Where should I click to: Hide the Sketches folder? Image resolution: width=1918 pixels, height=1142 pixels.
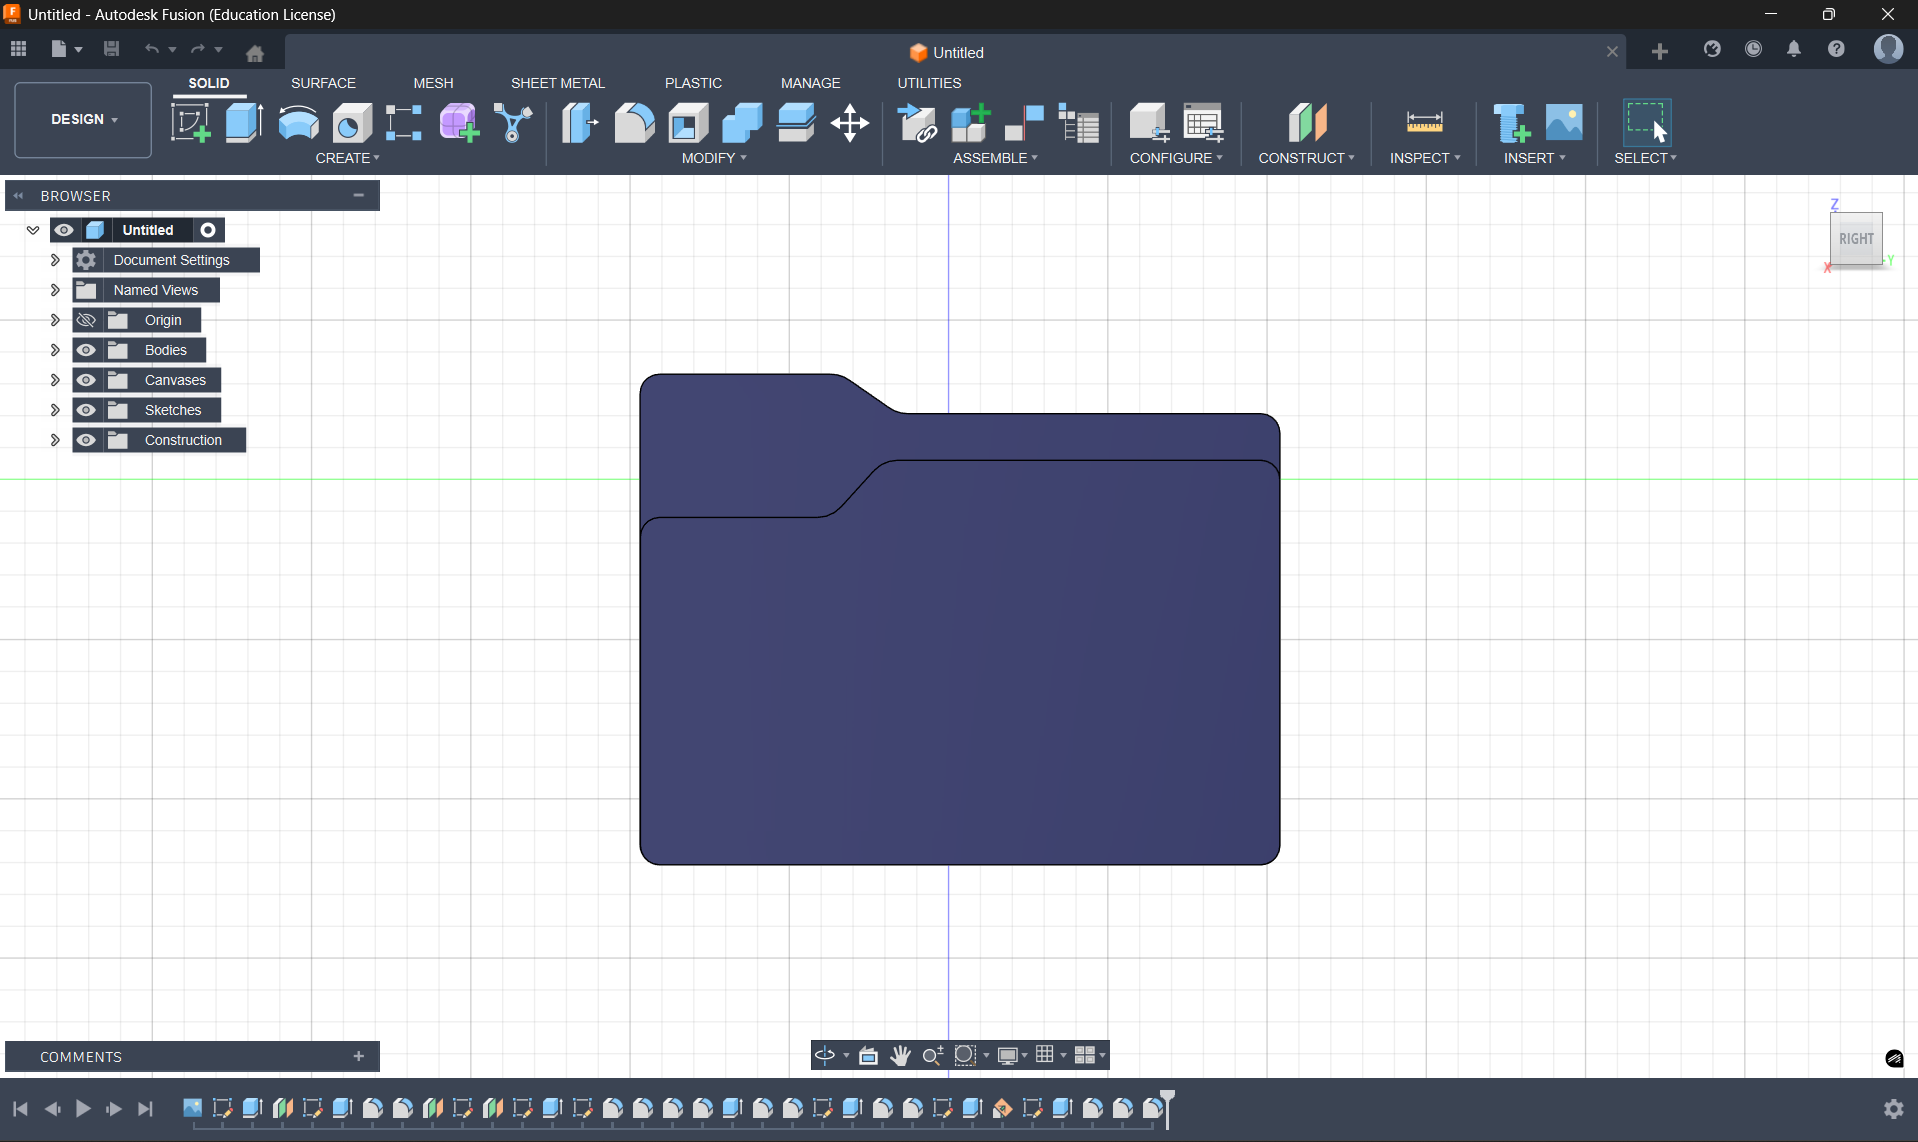click(x=86, y=410)
